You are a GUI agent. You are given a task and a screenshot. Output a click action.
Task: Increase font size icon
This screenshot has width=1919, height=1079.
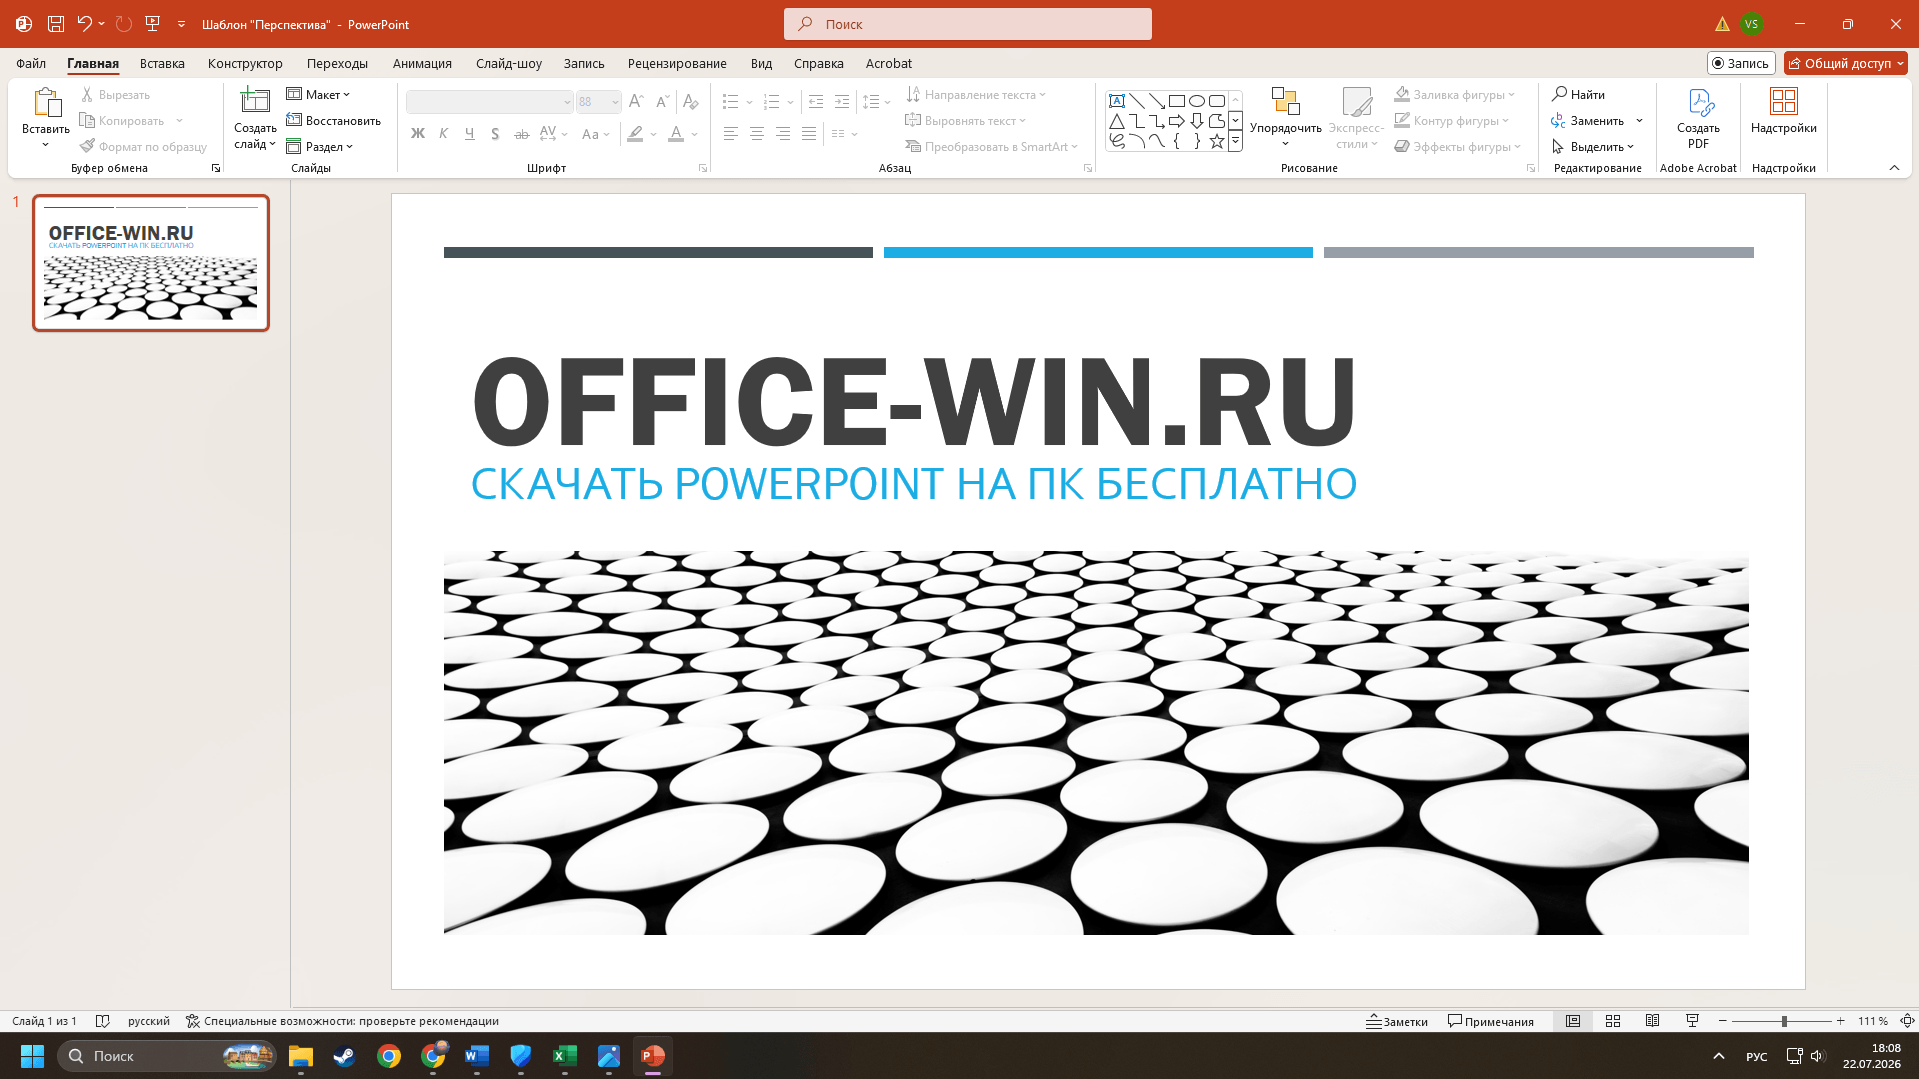(636, 102)
